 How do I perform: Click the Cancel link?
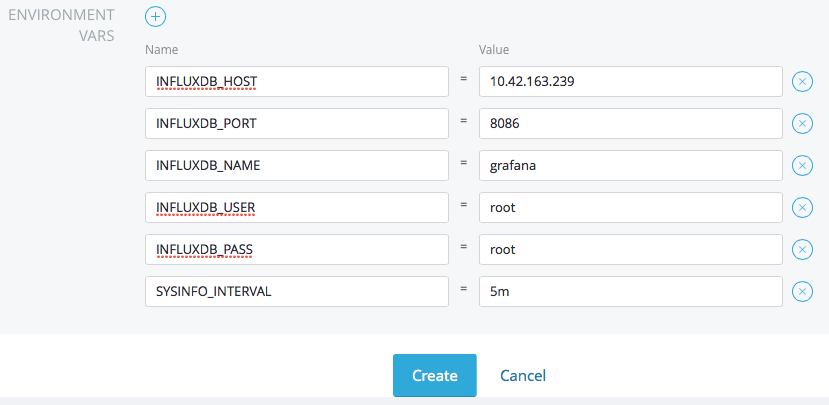pyautogui.click(x=523, y=376)
